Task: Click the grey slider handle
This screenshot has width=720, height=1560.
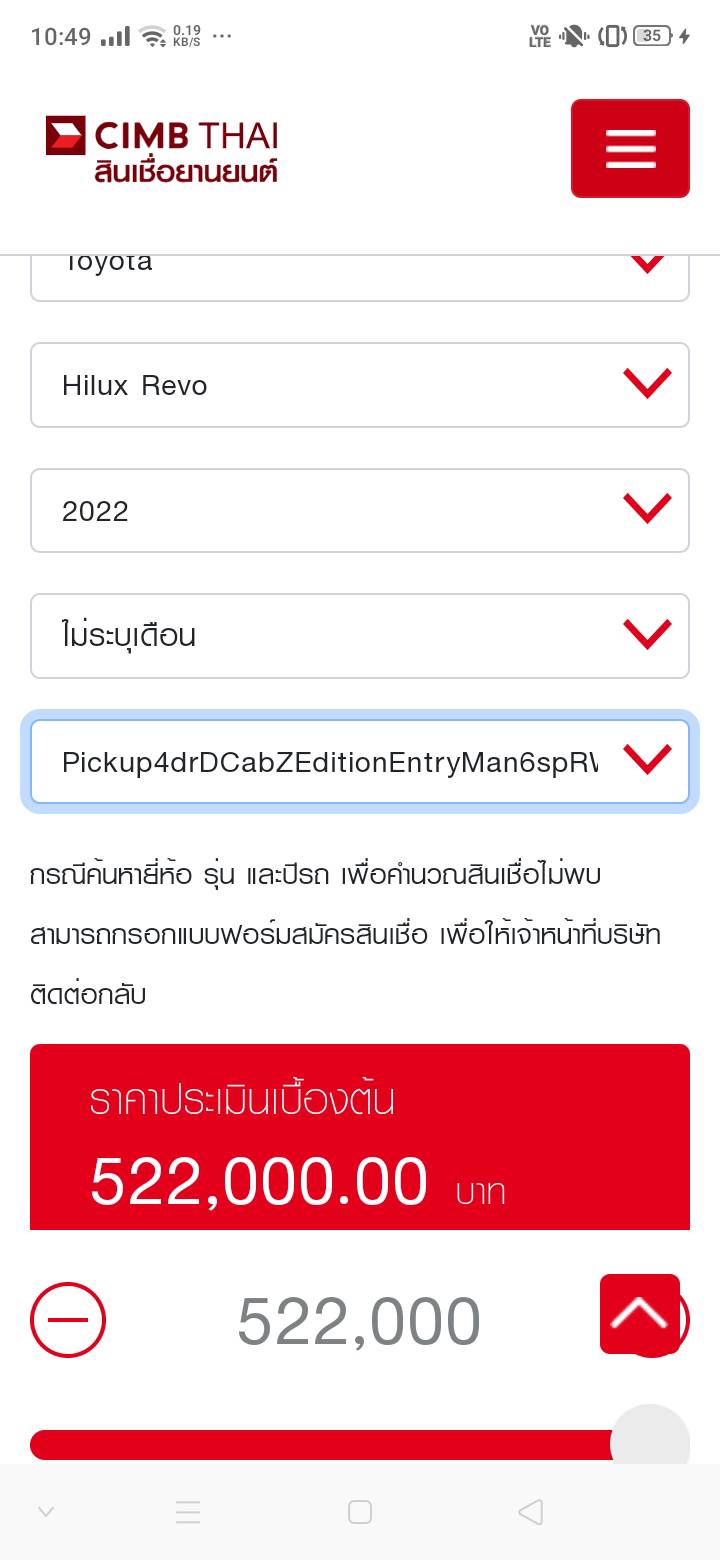Action: pos(650,1443)
